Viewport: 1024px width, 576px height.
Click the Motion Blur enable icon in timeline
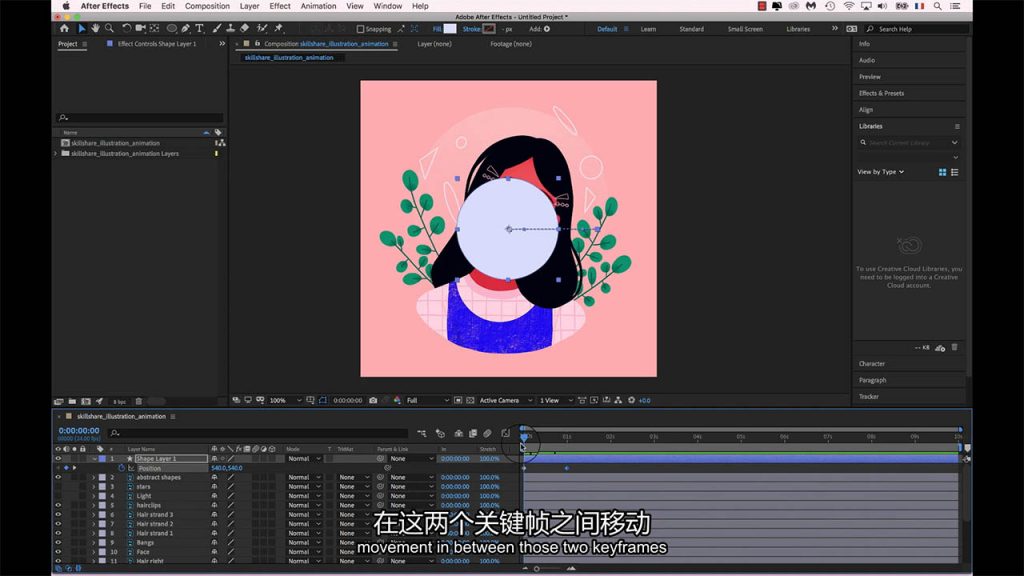pos(487,433)
